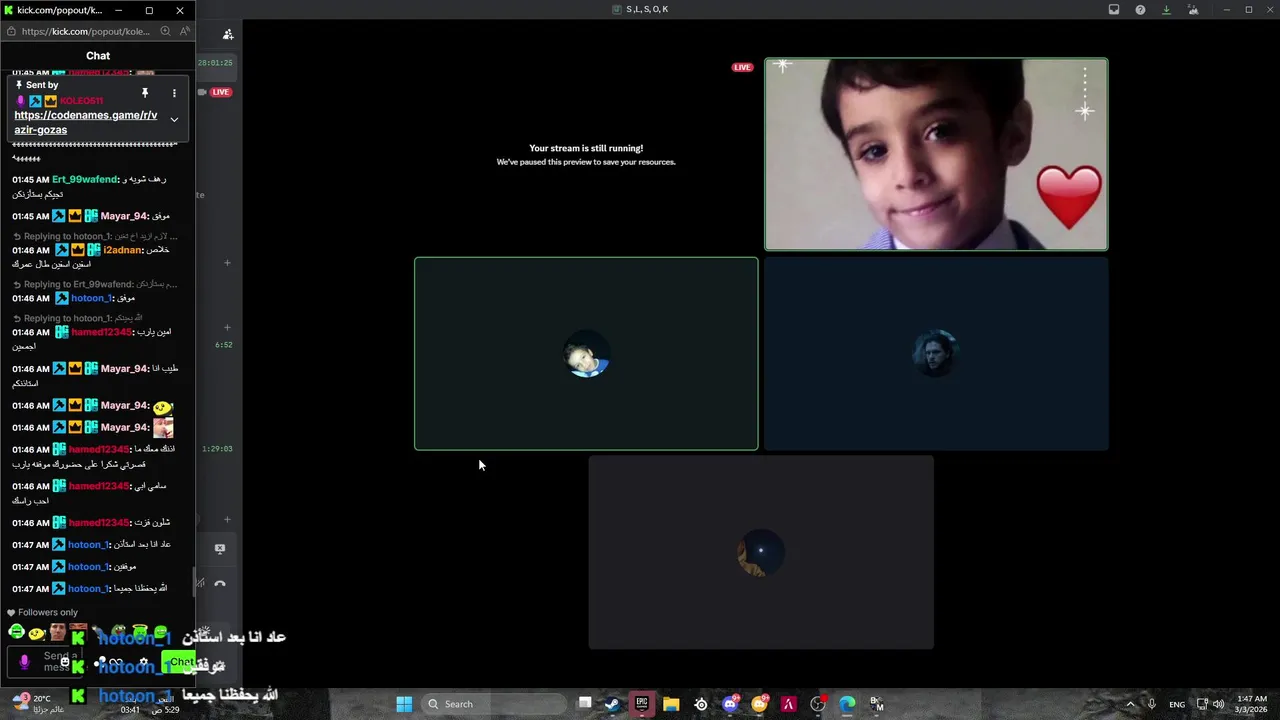Select the bearded man avatar tile
The height and width of the screenshot is (720, 1280).
pyautogui.click(x=936, y=354)
